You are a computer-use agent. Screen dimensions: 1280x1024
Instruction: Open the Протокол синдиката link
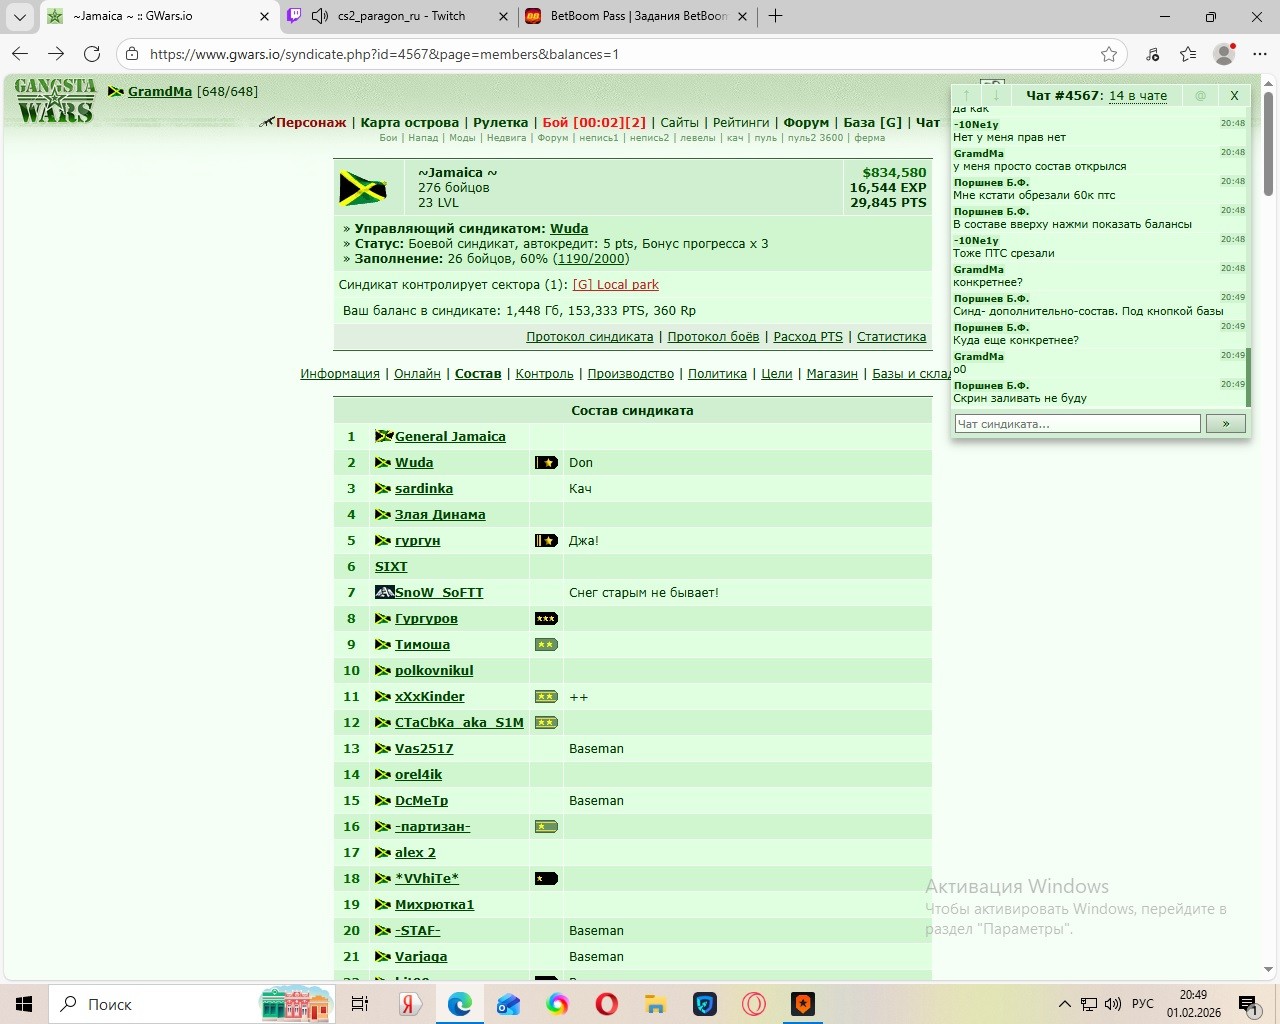coord(590,336)
